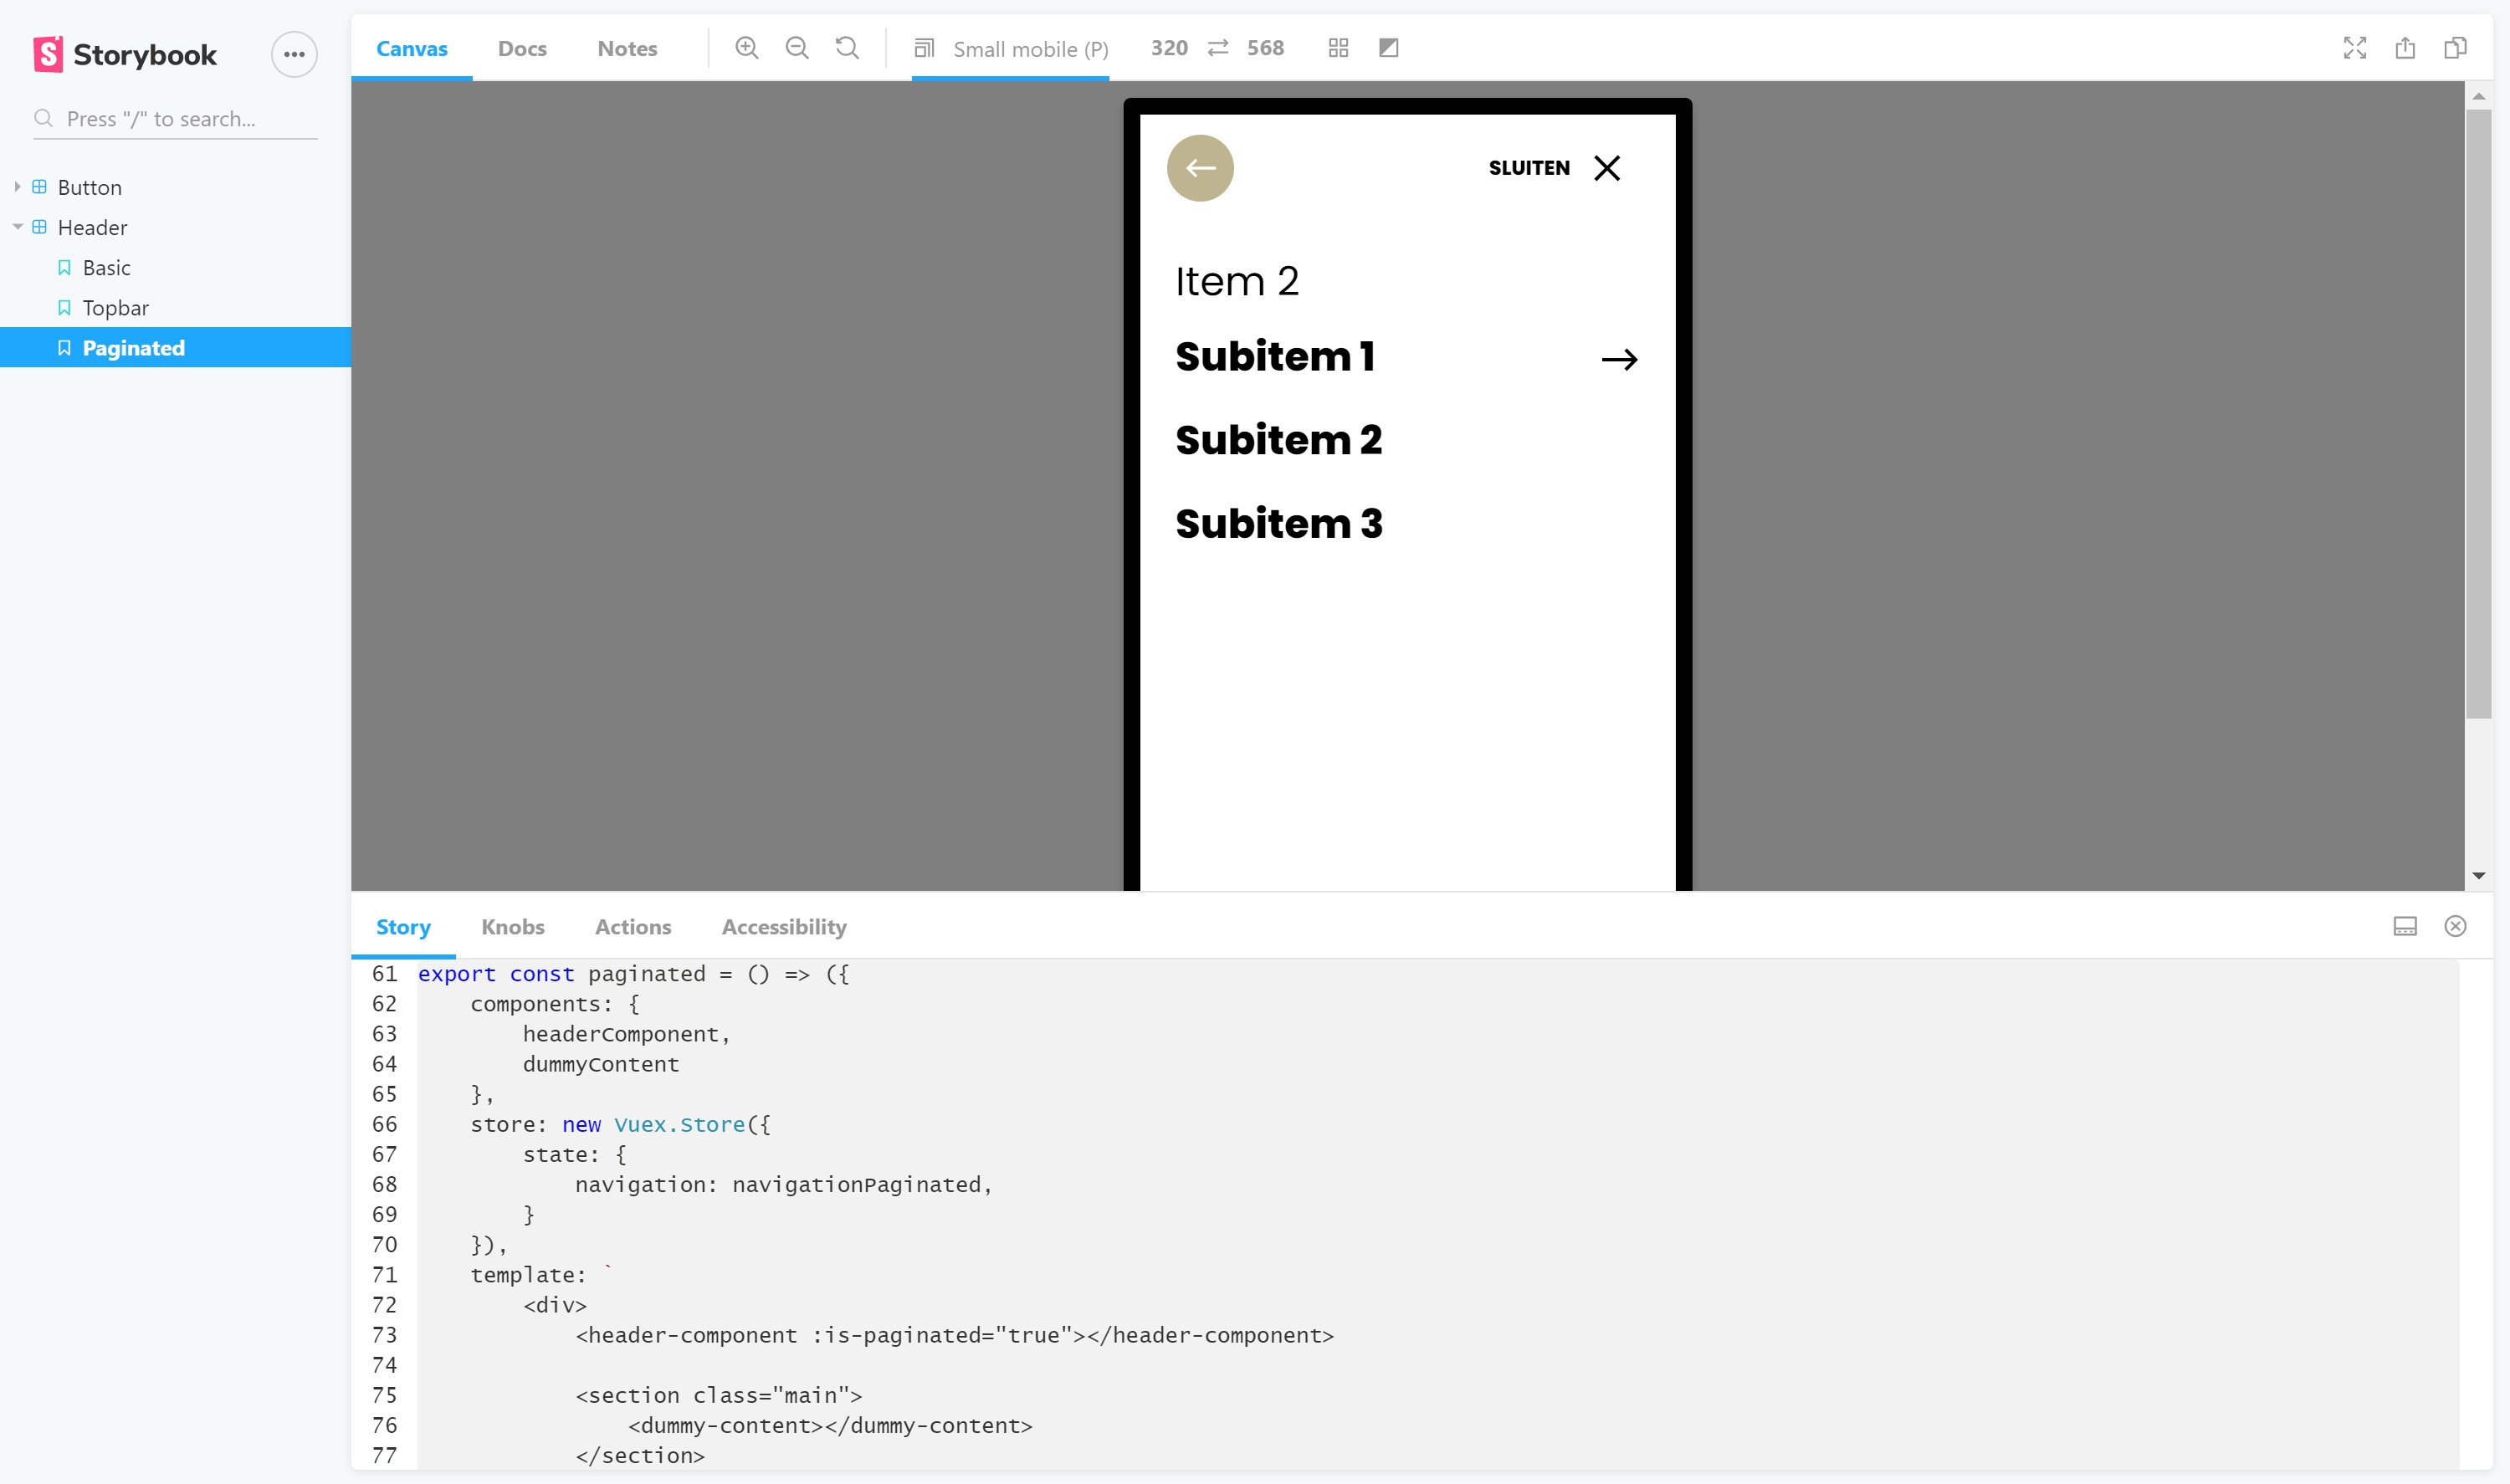
Task: Click the zoom in magnifier icon
Action: click(747, 49)
